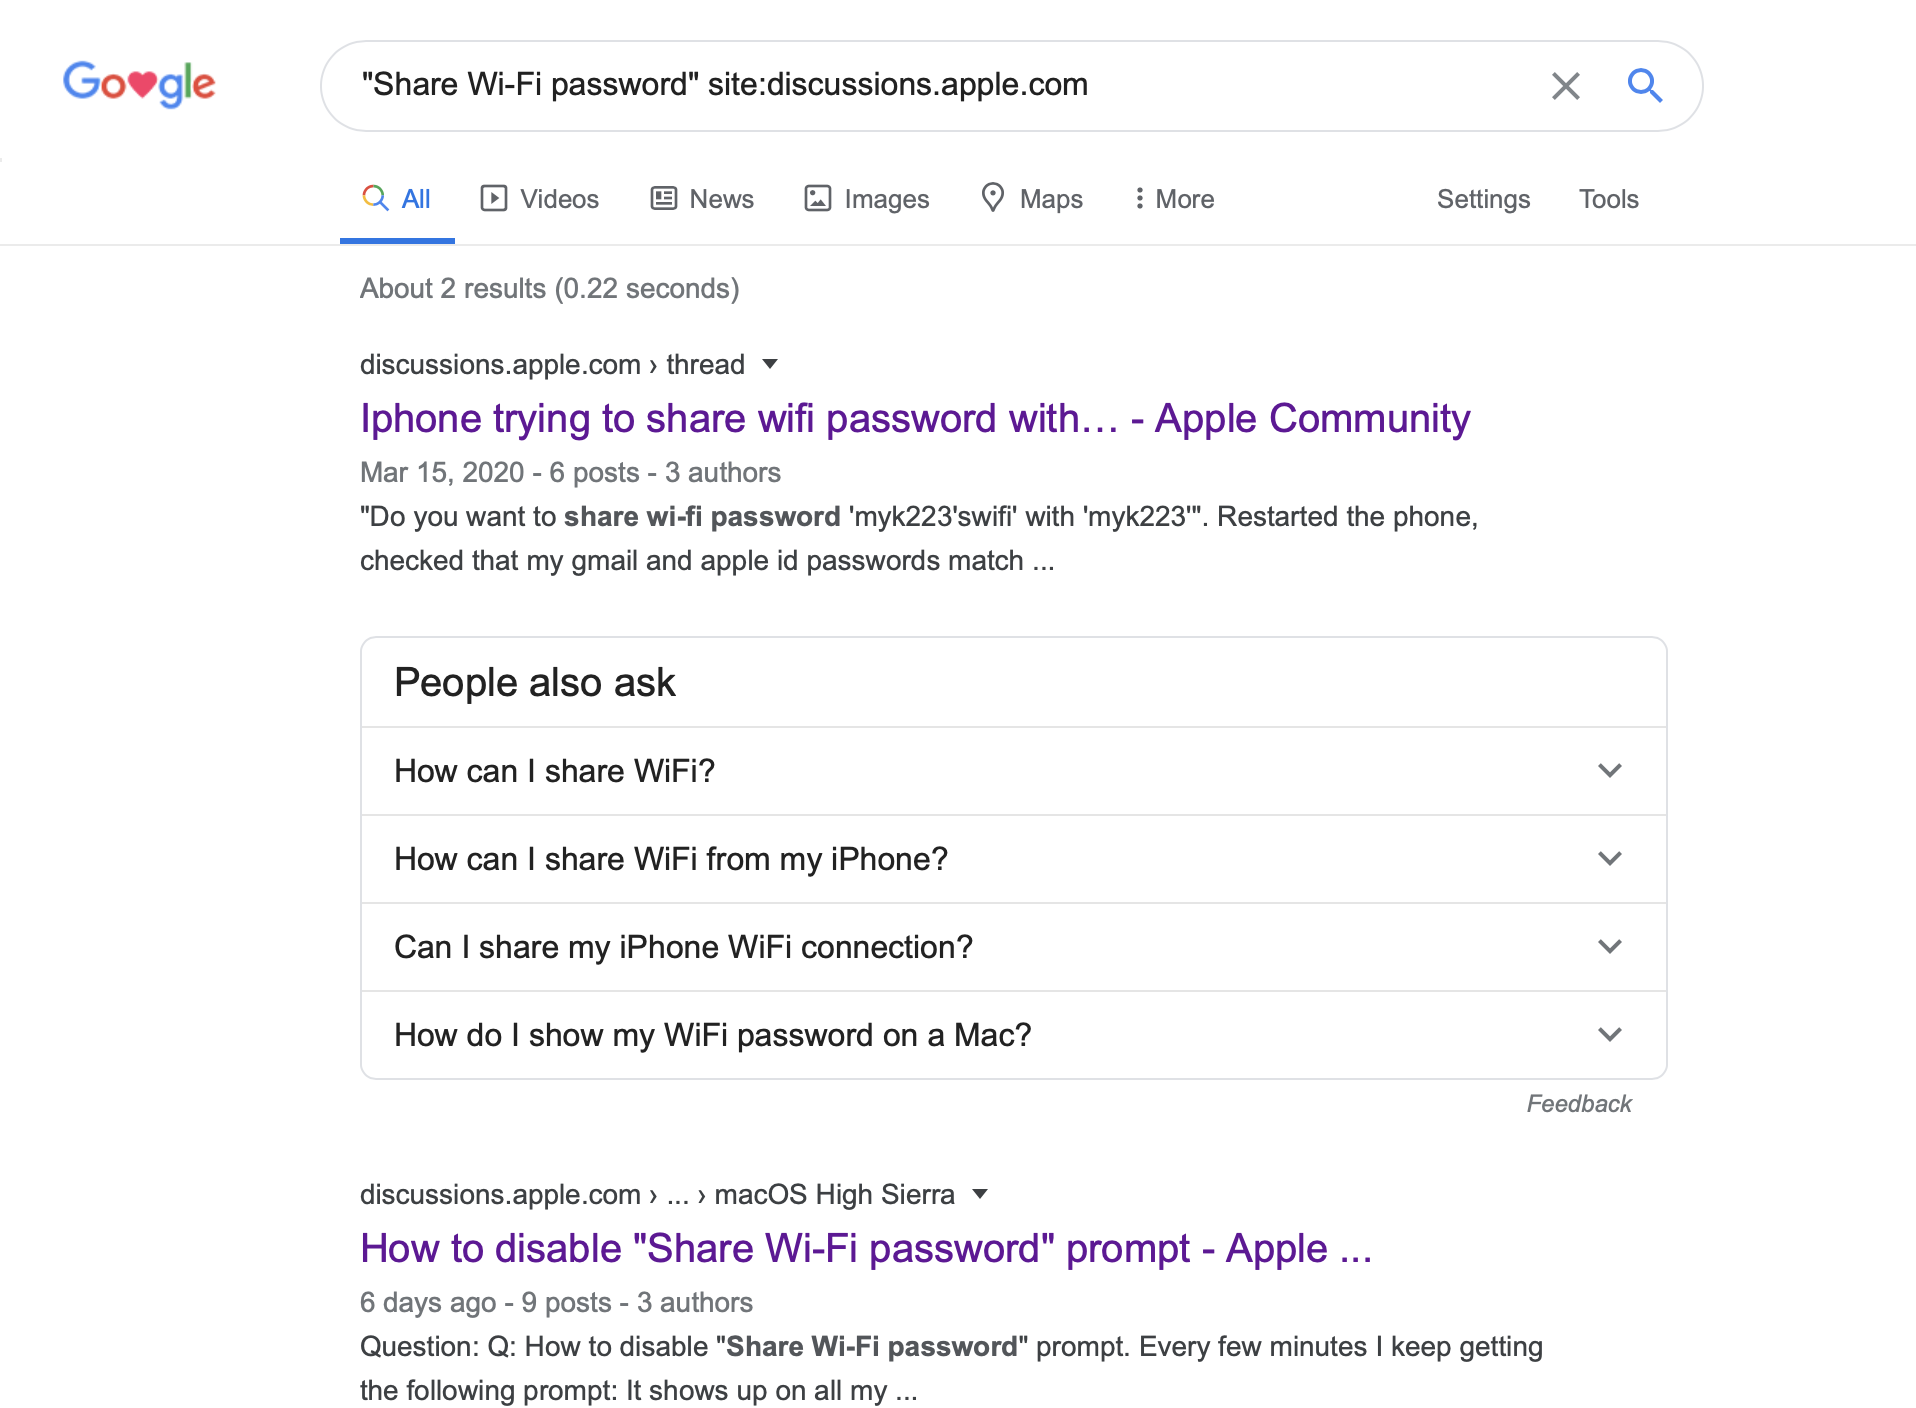The image size is (1916, 1408).
Task: Click the Google logo
Action: [x=139, y=84]
